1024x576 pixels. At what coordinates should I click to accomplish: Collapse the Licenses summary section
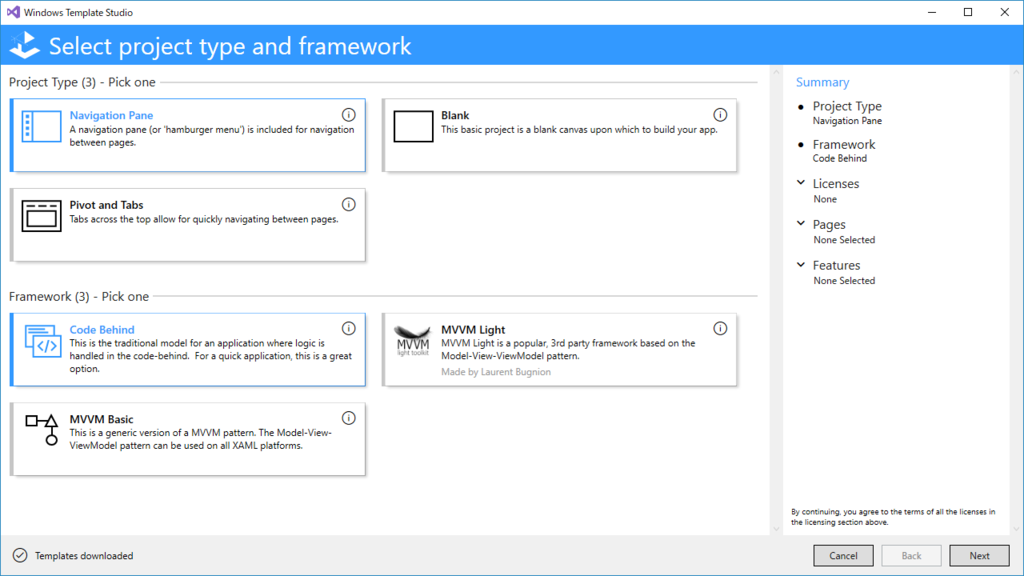(801, 183)
